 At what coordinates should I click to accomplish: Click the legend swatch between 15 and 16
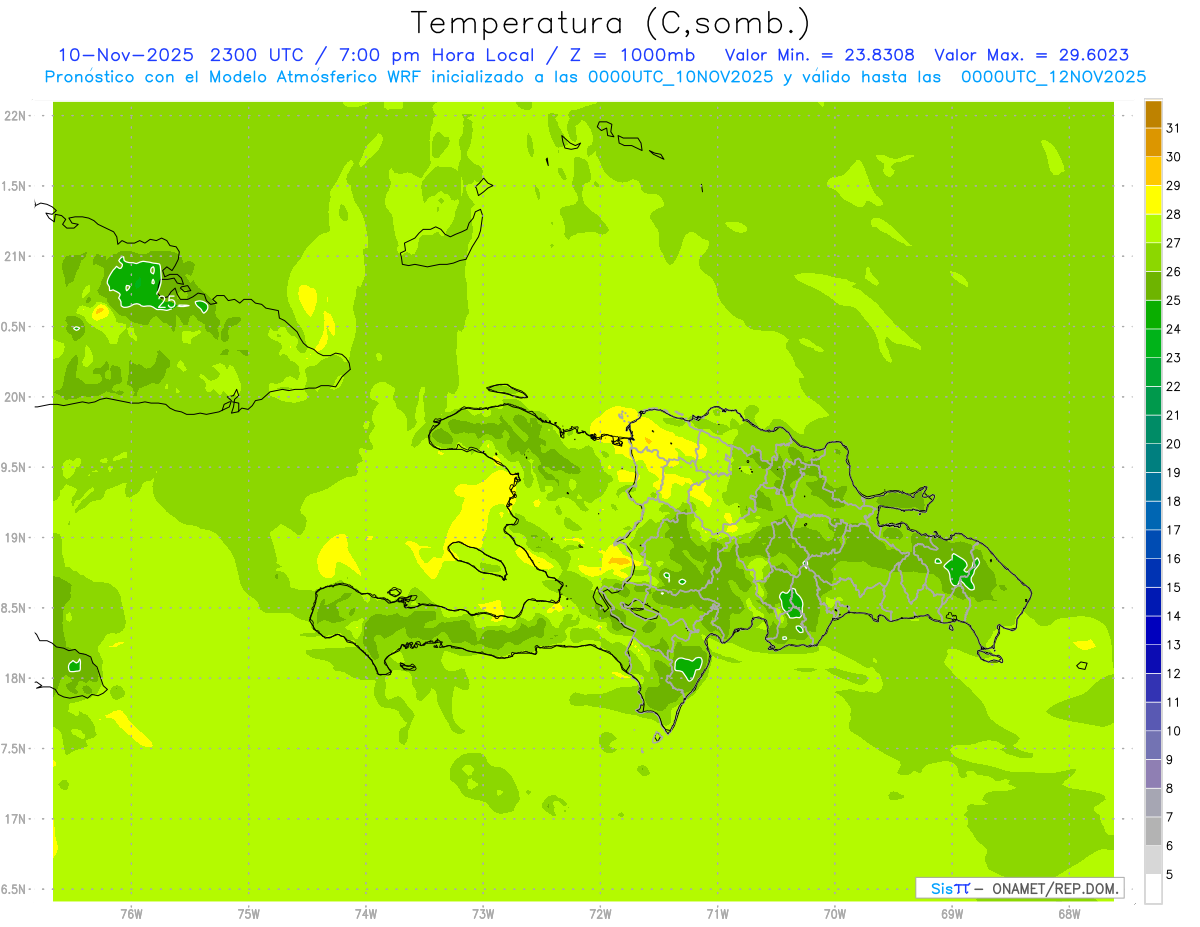(x=1153, y=573)
